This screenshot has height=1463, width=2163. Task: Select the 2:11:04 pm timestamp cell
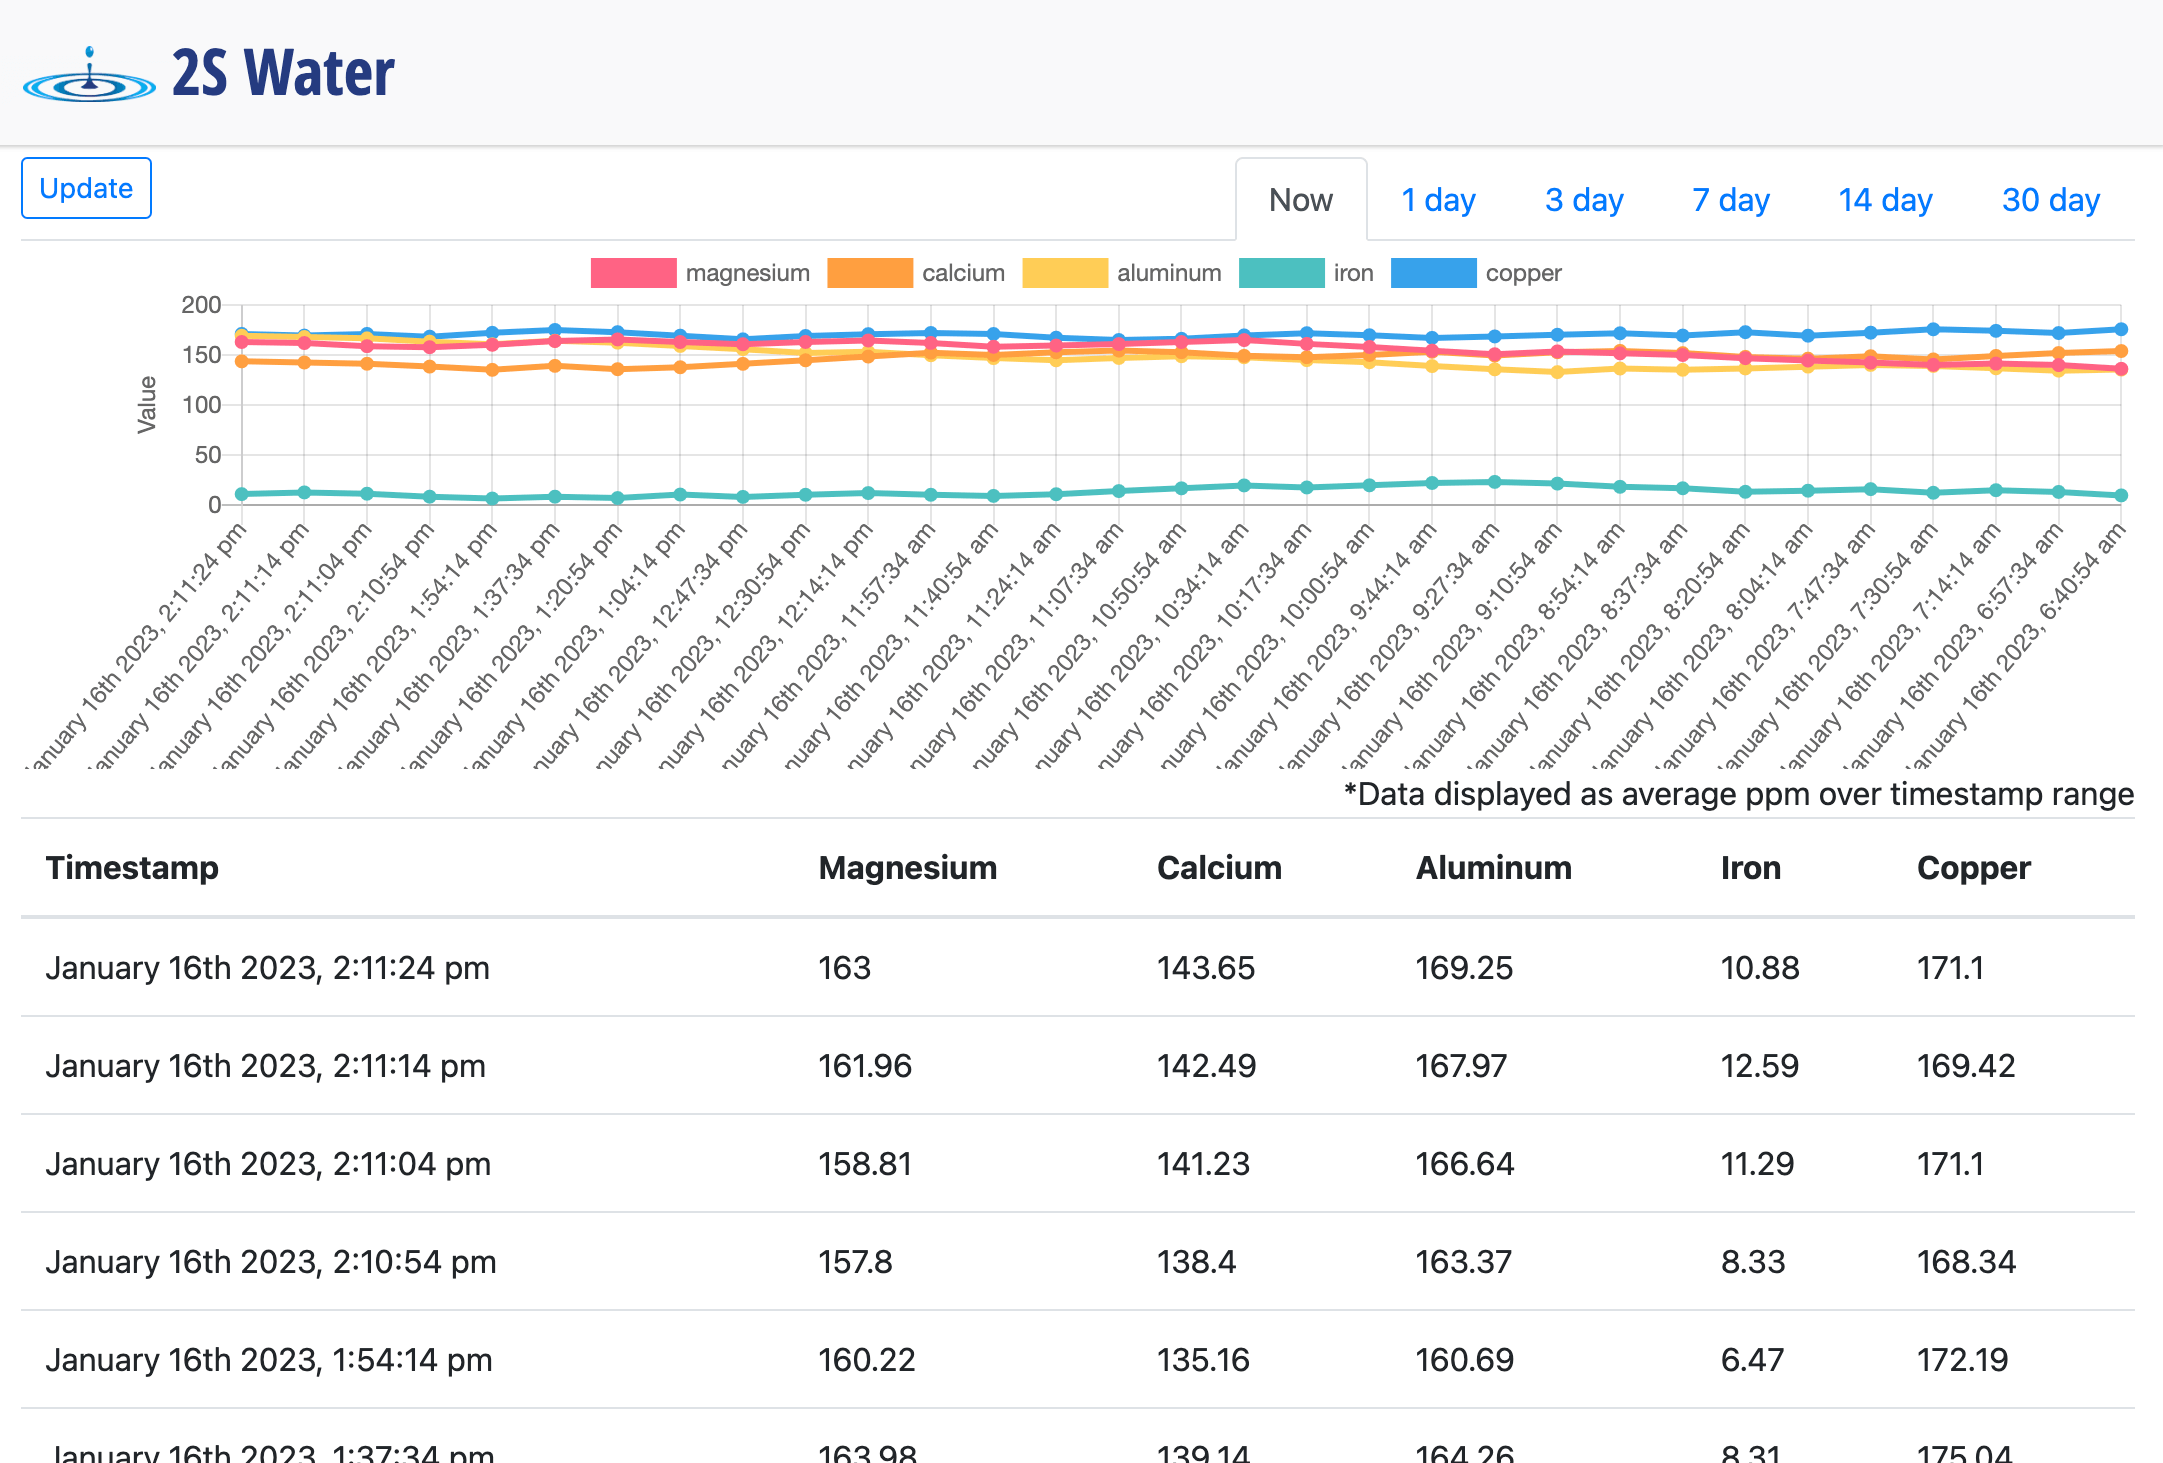[x=268, y=1163]
